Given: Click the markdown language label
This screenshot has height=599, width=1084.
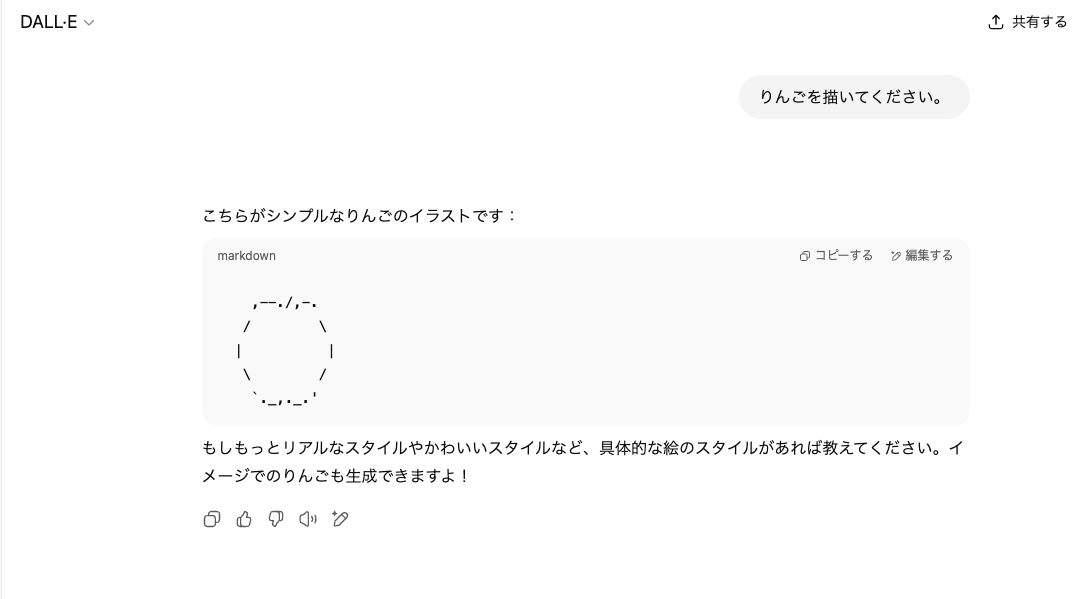Looking at the screenshot, I should pos(246,256).
